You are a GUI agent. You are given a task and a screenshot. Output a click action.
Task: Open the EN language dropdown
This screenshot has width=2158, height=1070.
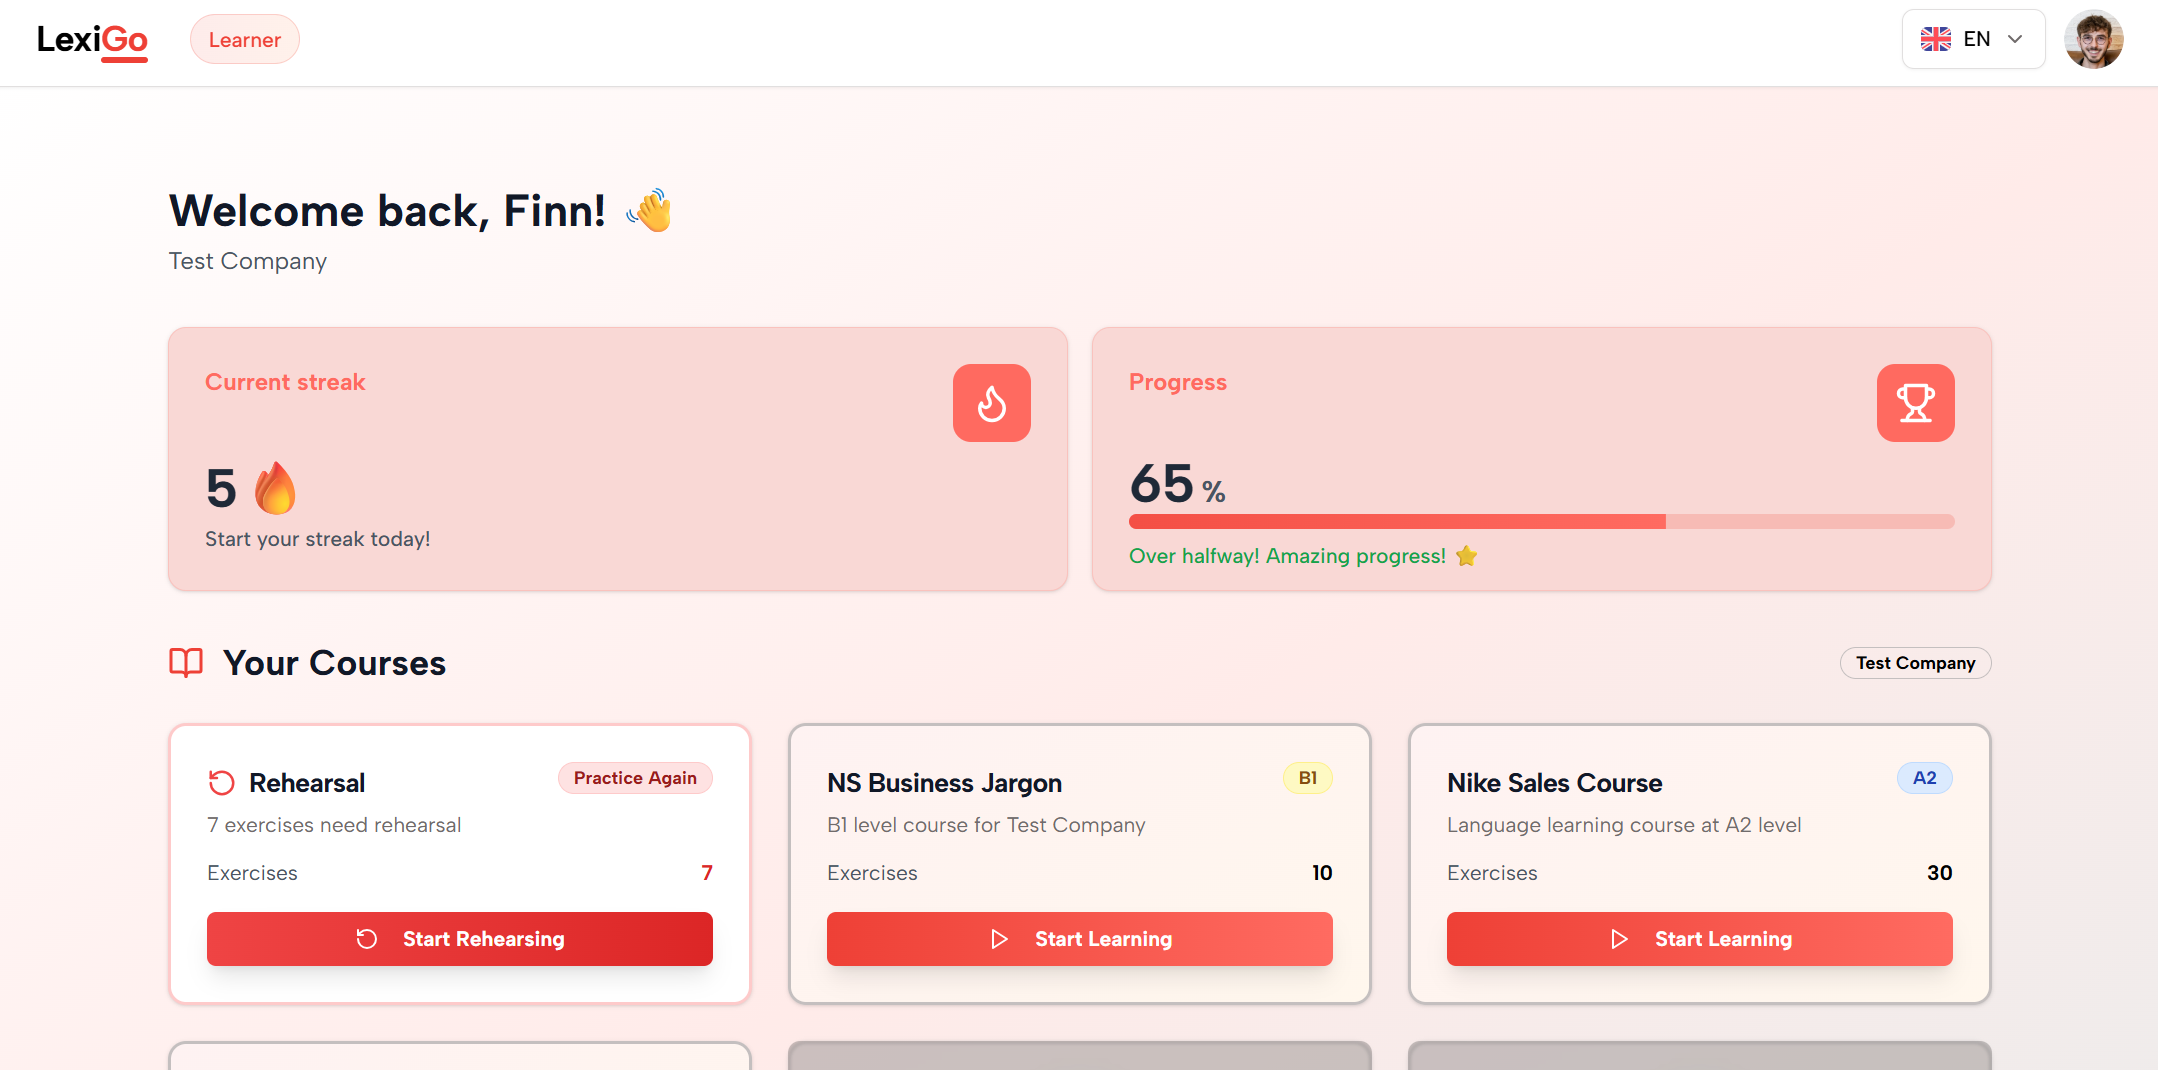click(1973, 39)
